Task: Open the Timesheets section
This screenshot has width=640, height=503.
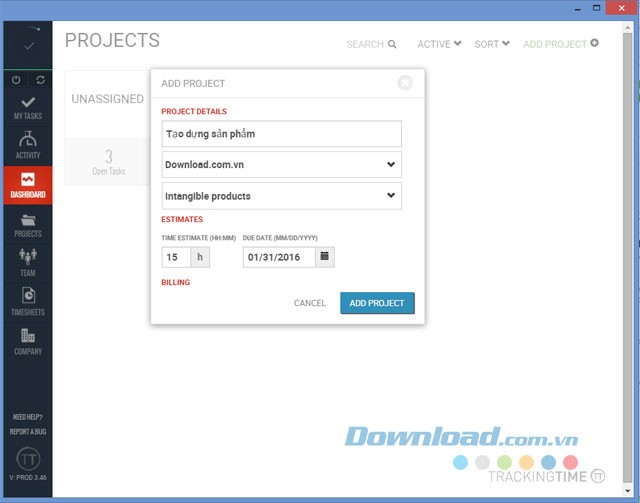Action: [27, 302]
